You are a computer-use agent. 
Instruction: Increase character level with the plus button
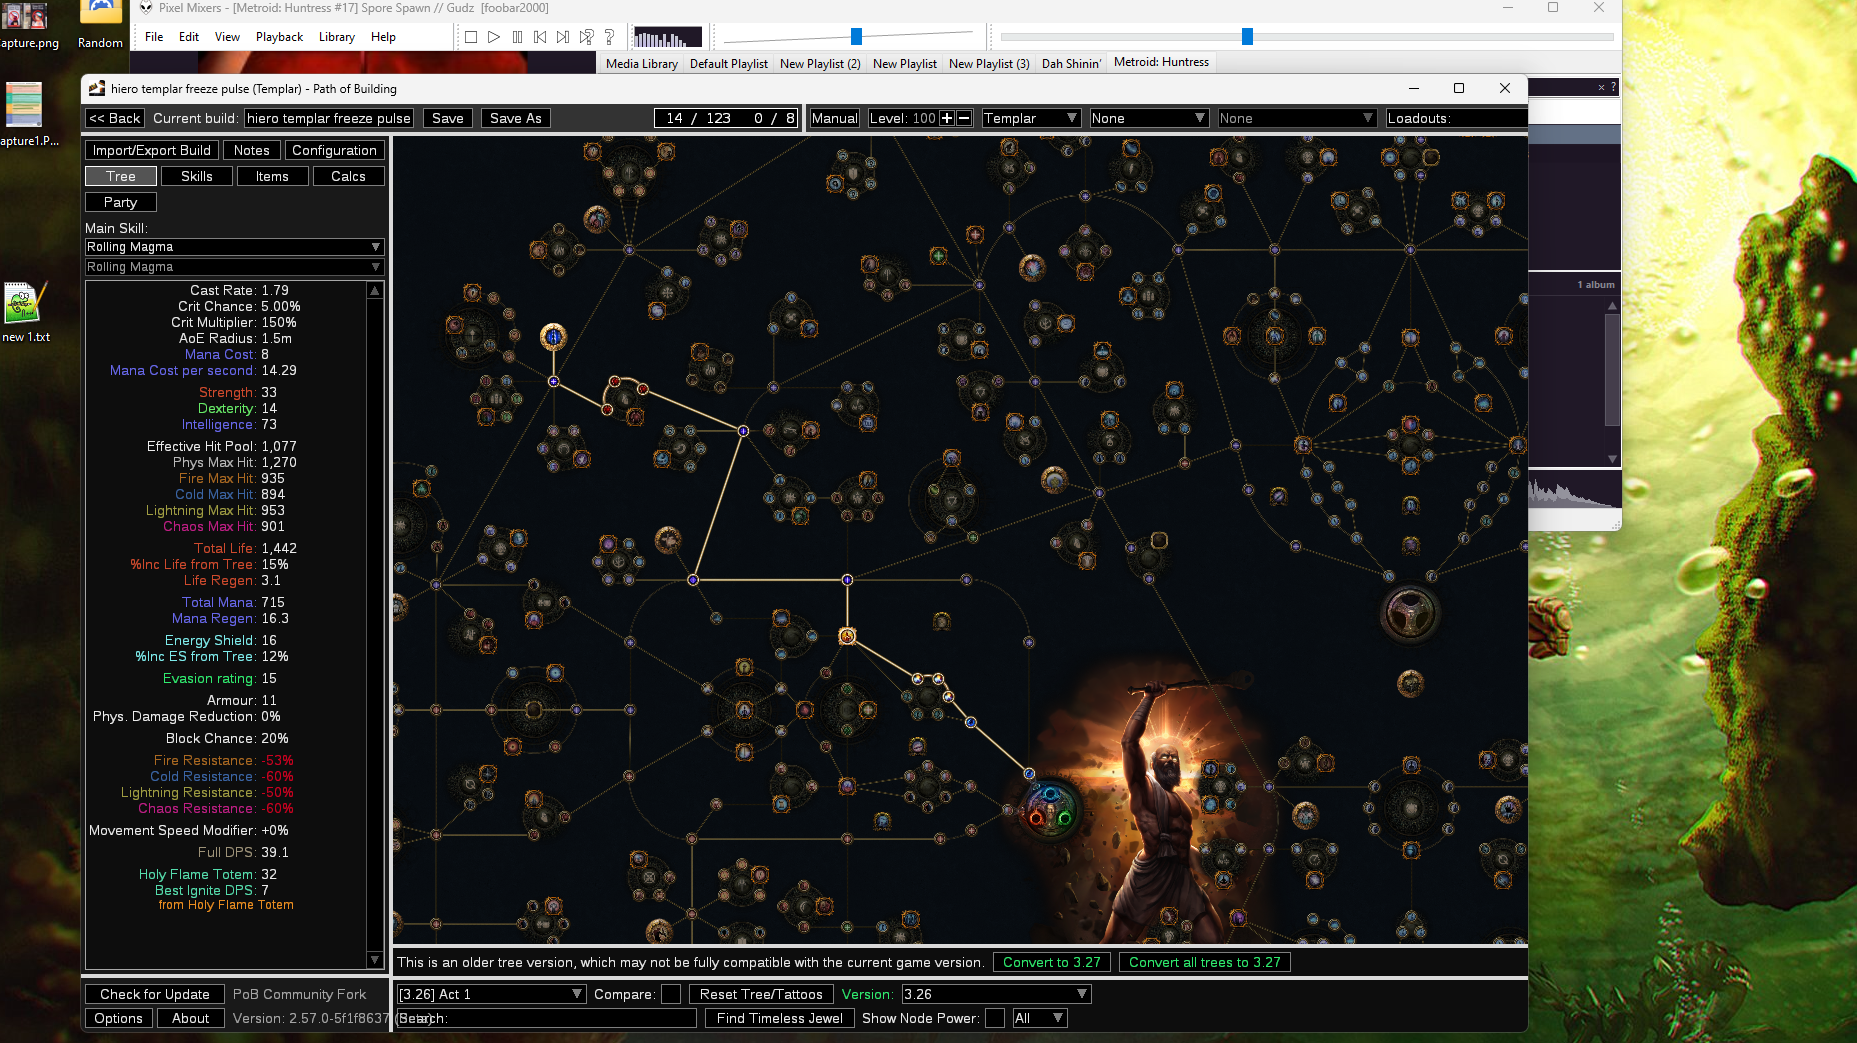(x=947, y=118)
